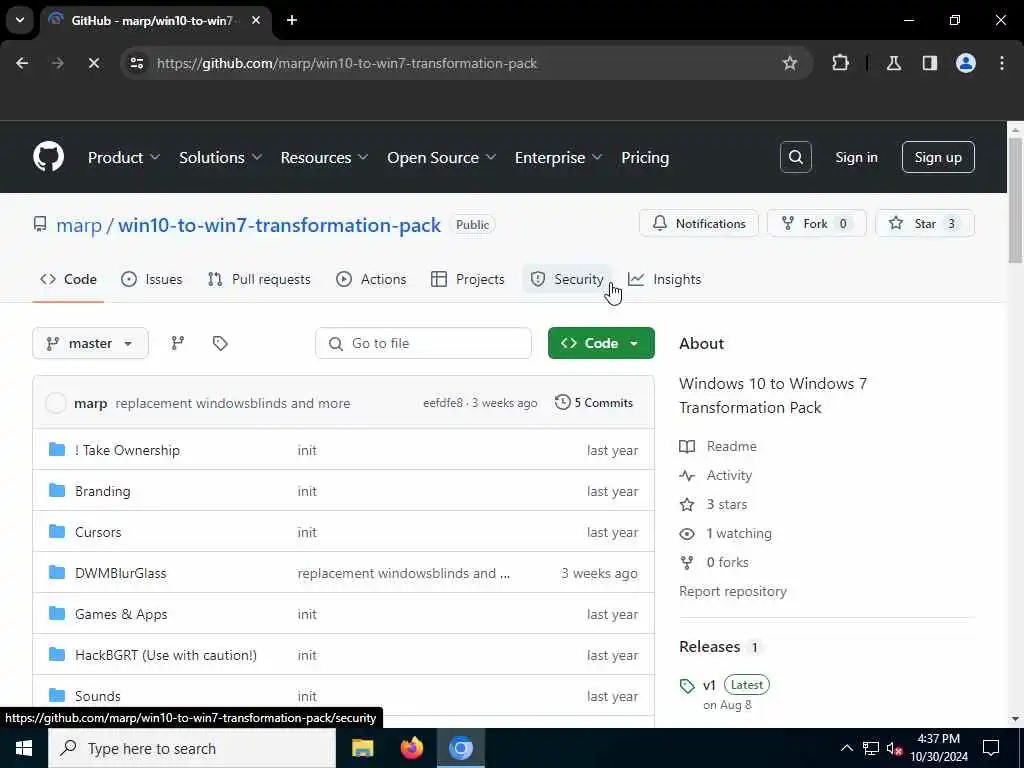
Task: Switch to the Projects tab
Action: pyautogui.click(x=468, y=279)
